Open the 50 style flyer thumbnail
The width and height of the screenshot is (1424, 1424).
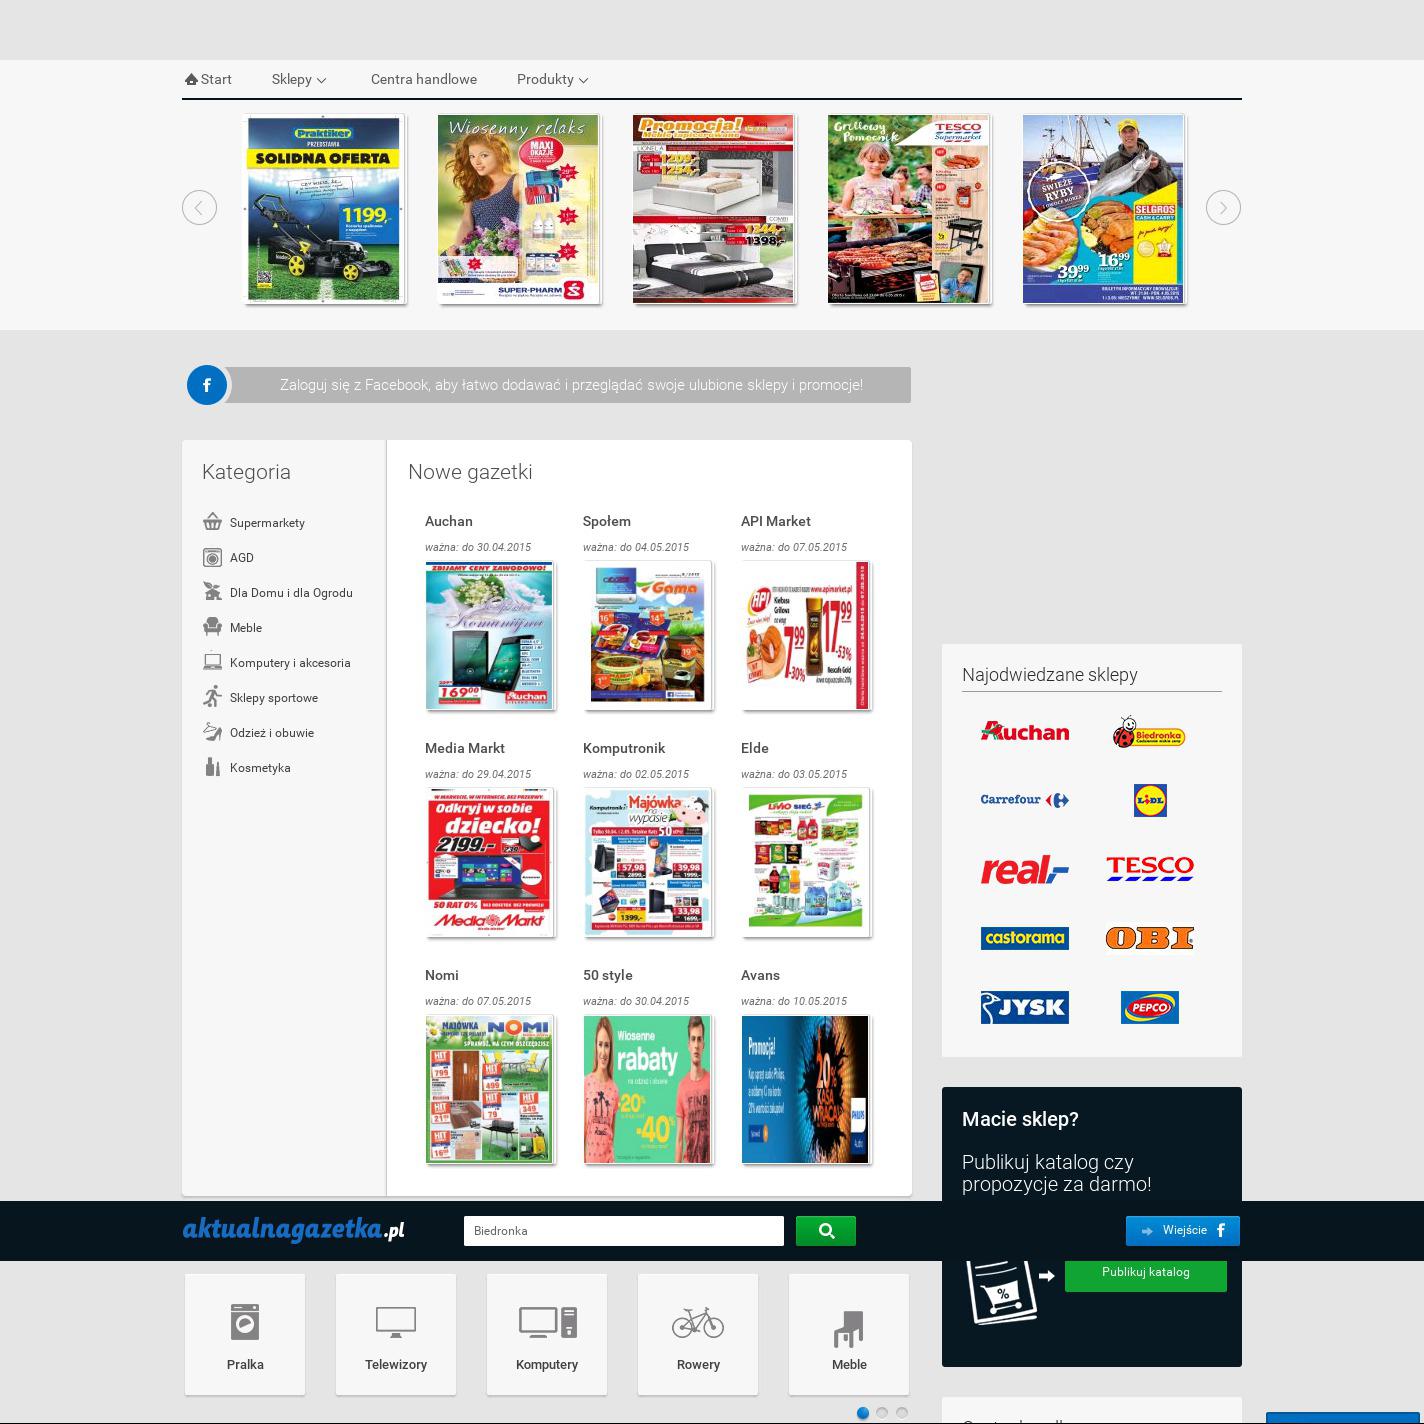648,1090
